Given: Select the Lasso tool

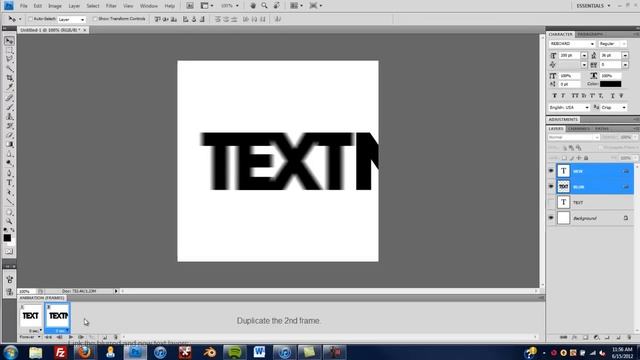Looking at the screenshot, I should pos(9,59).
